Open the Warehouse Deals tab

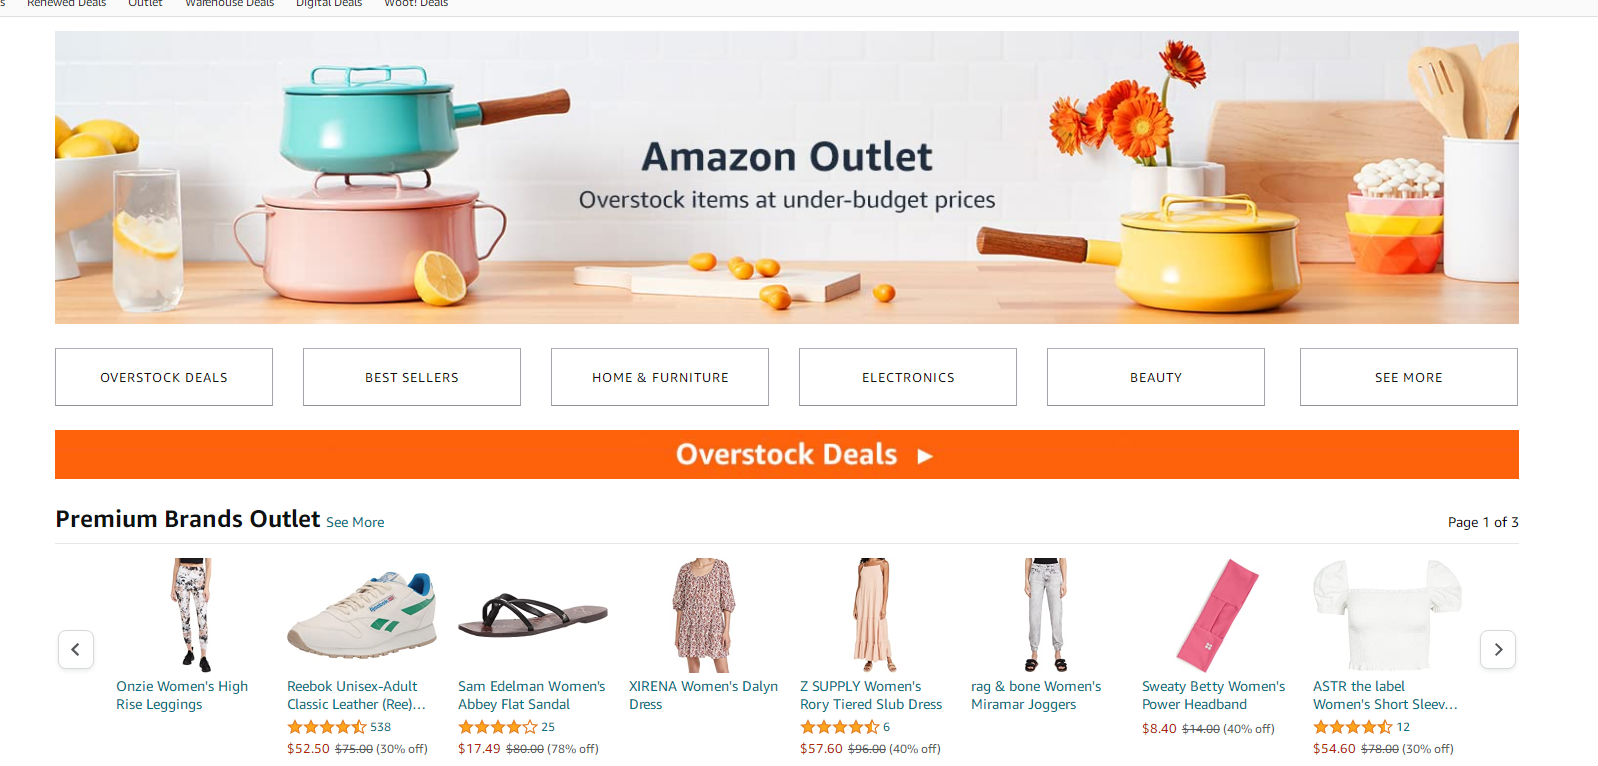[x=229, y=4]
